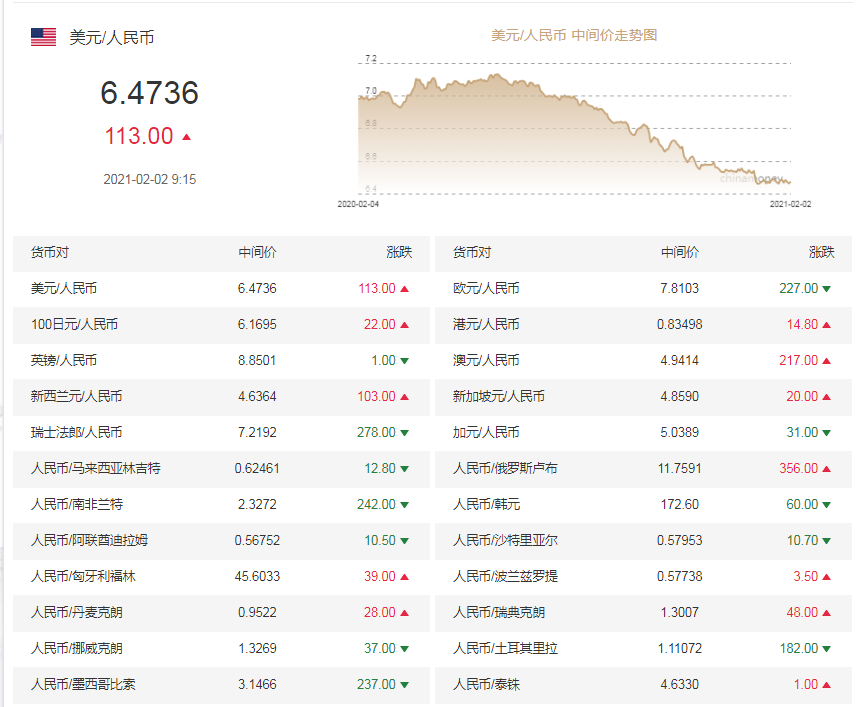Viewport: 862px width, 707px height.
Task: Click the left 中间价 column header
Action: click(257, 252)
